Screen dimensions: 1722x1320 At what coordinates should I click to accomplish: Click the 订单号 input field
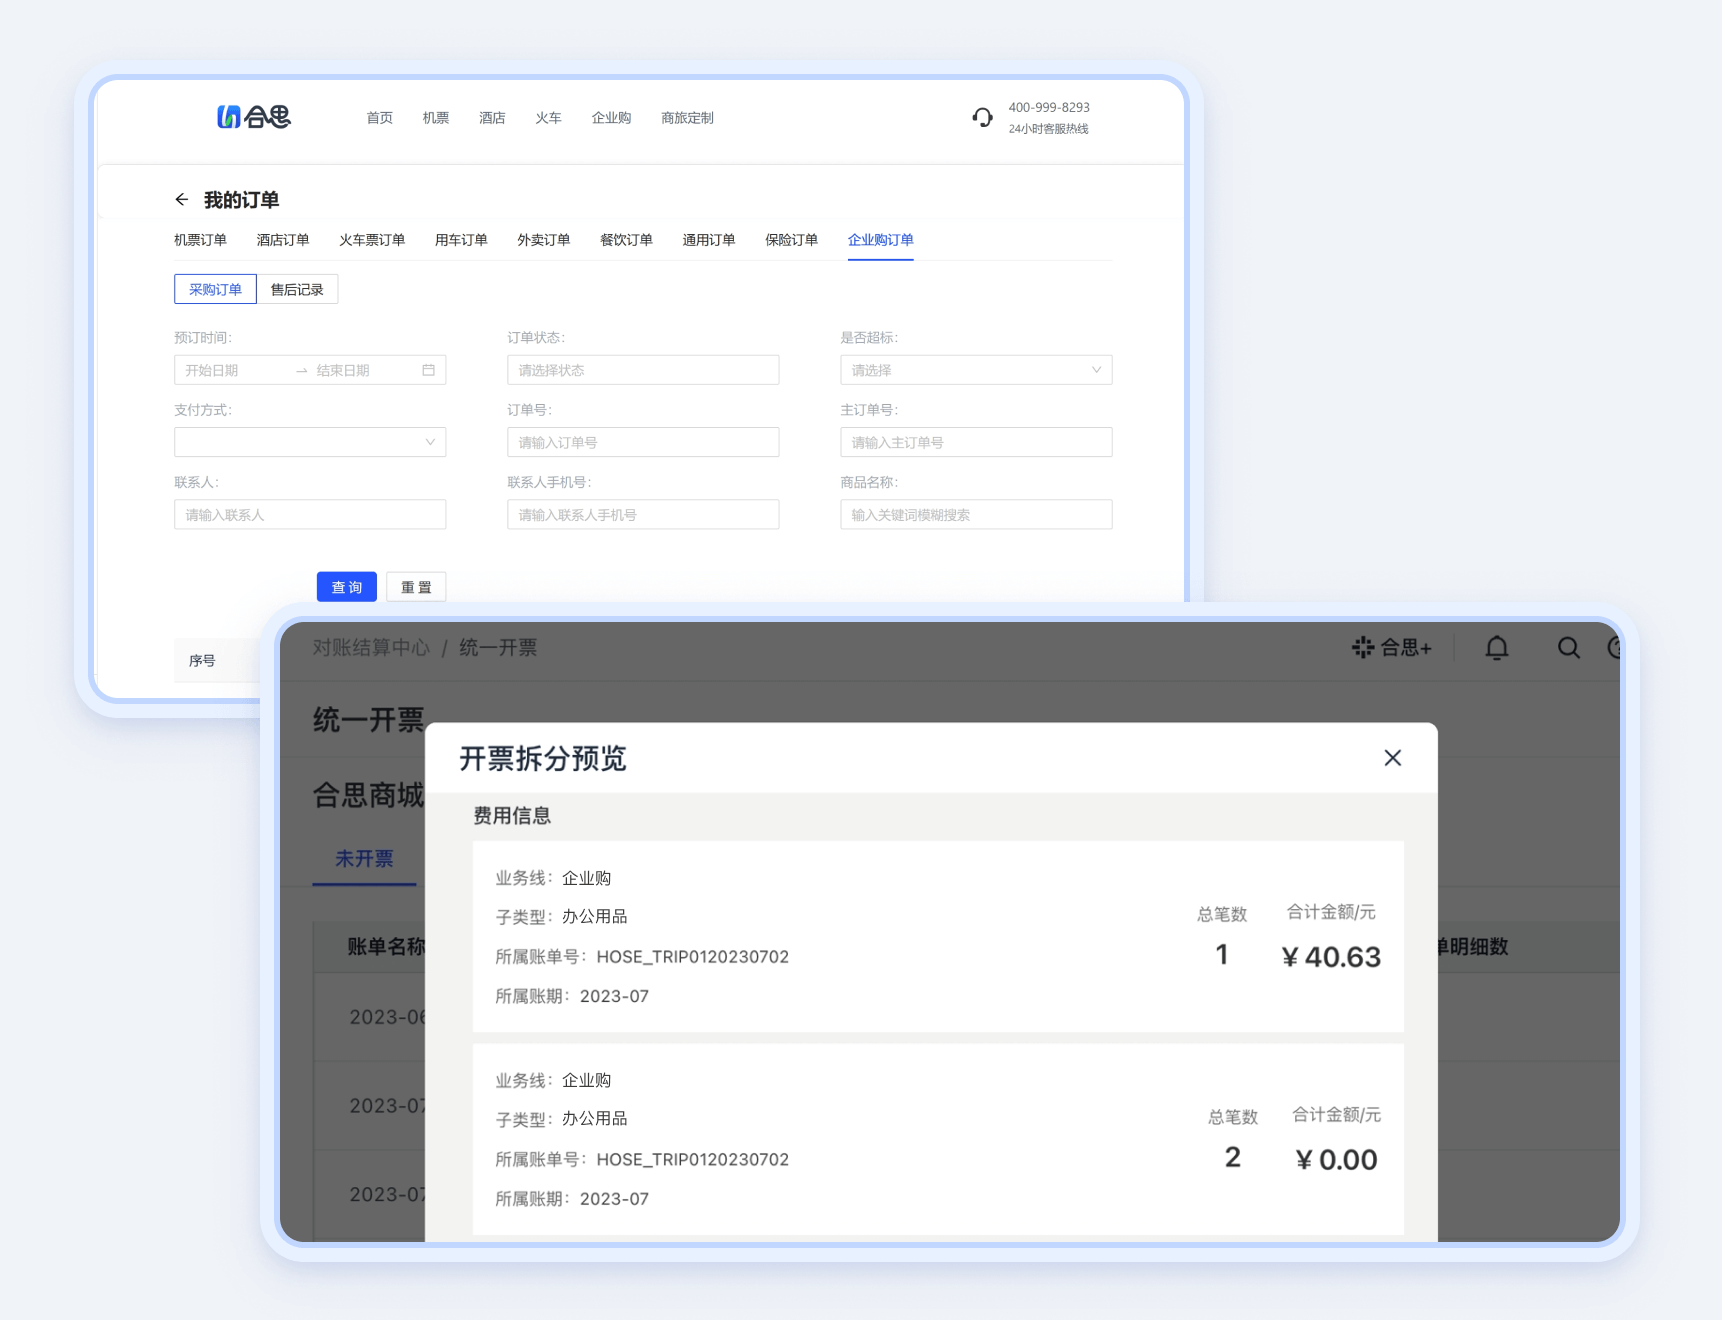pyautogui.click(x=642, y=442)
